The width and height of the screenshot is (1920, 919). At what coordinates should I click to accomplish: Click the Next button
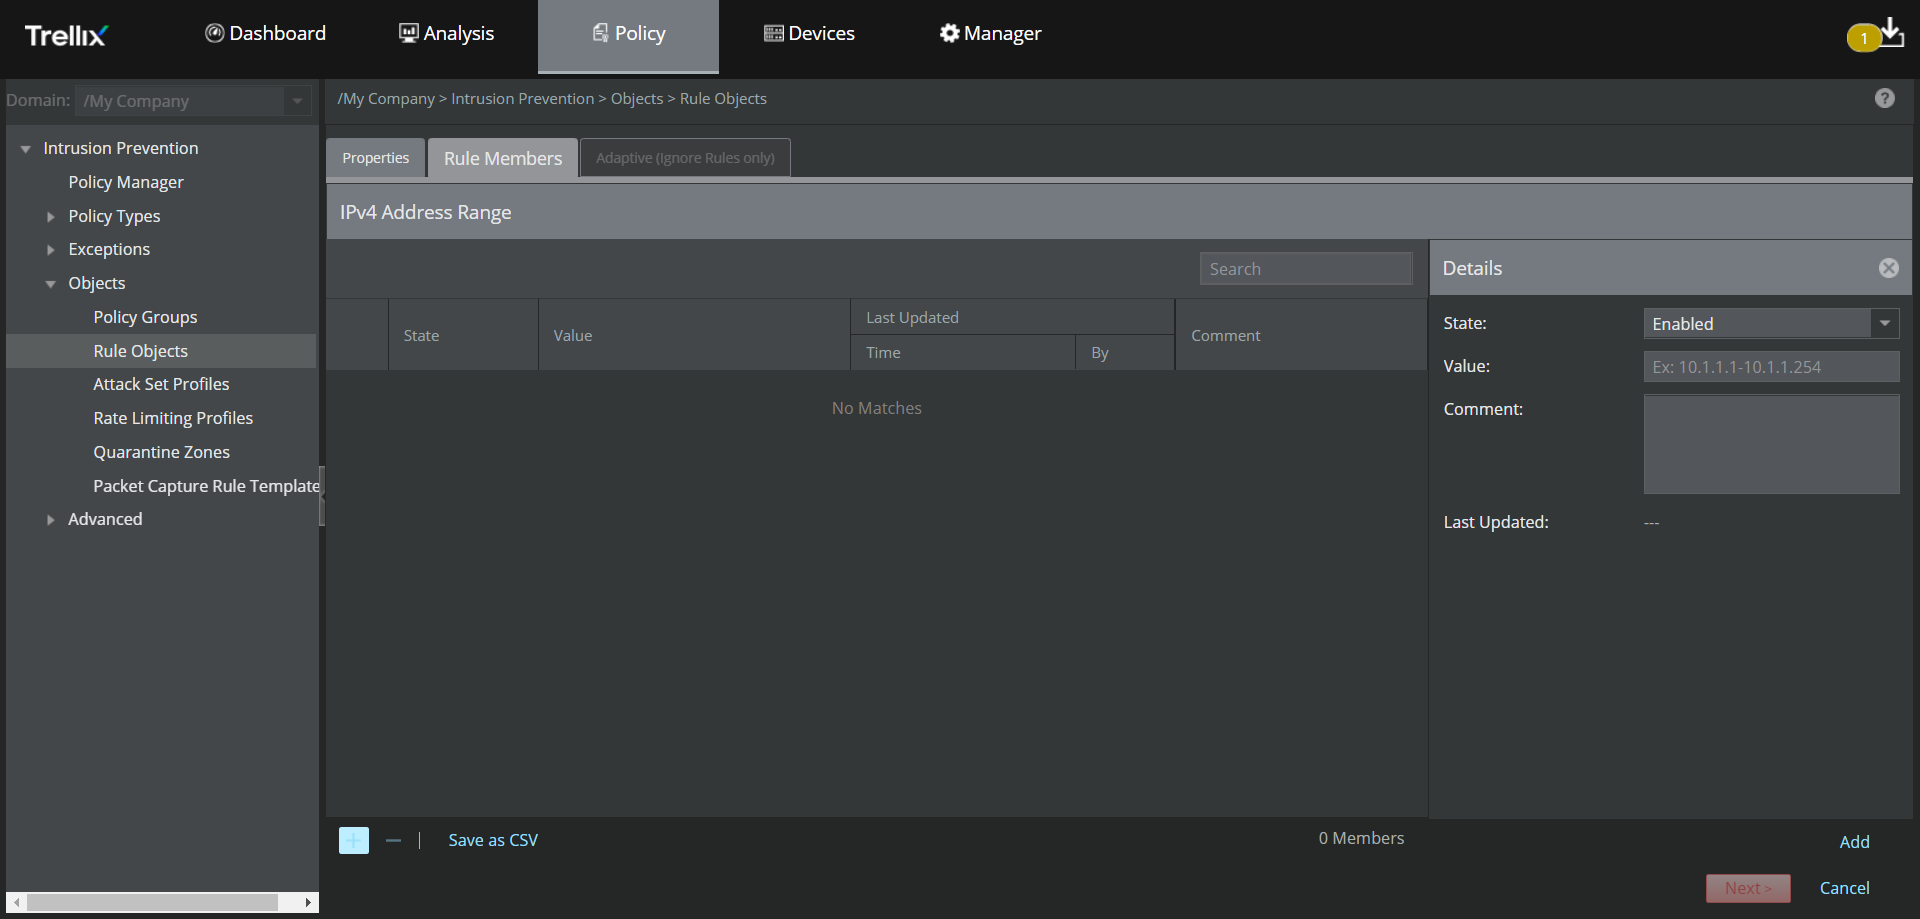point(1748,888)
